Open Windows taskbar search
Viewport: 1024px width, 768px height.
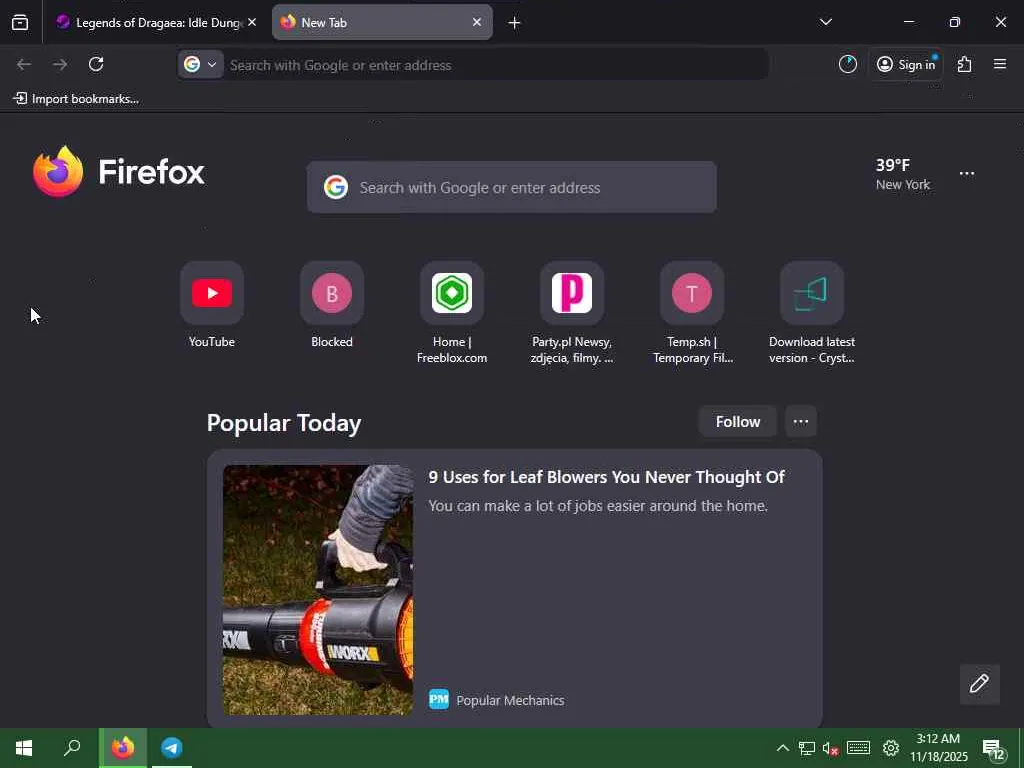click(72, 748)
